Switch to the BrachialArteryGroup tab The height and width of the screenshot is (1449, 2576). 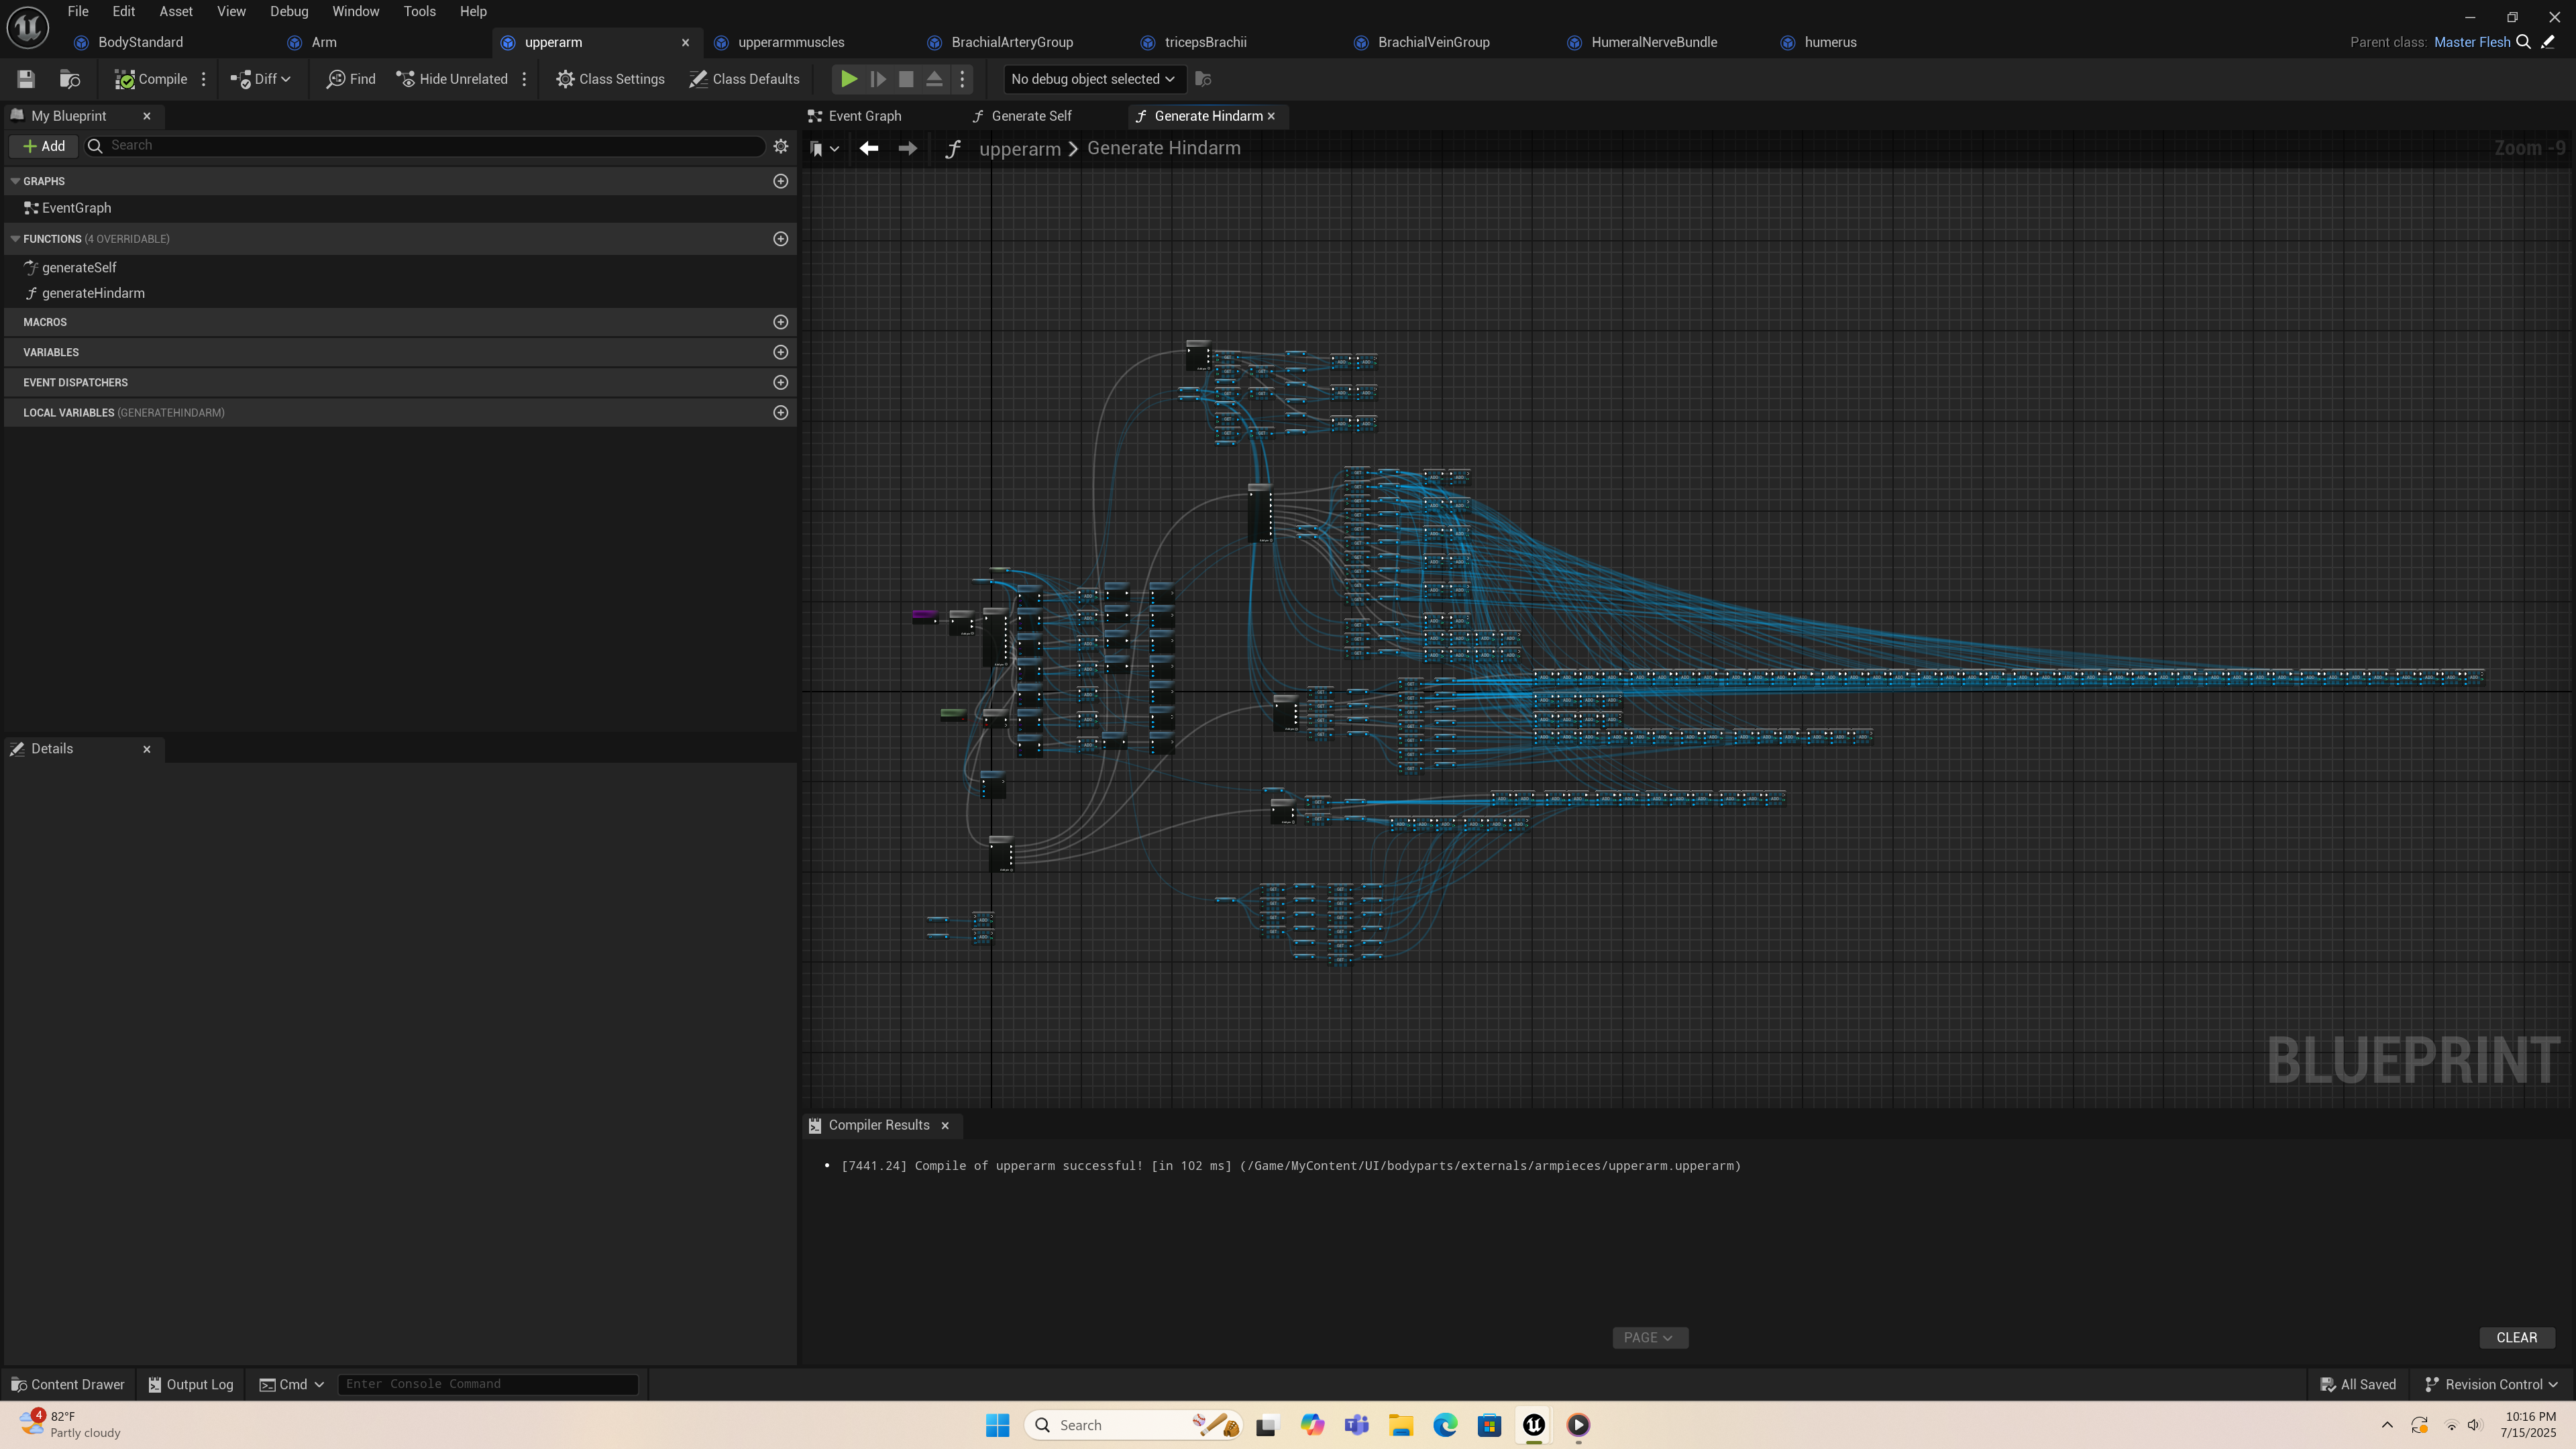click(1012, 42)
